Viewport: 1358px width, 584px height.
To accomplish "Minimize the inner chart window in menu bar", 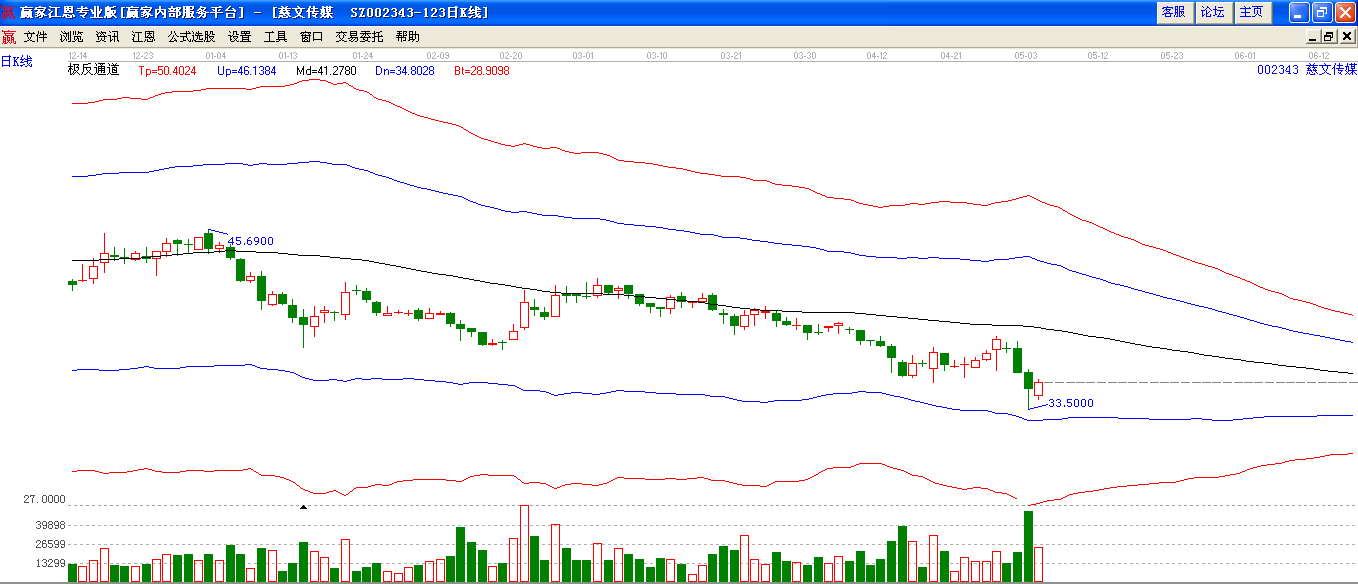I will tap(1314, 37).
